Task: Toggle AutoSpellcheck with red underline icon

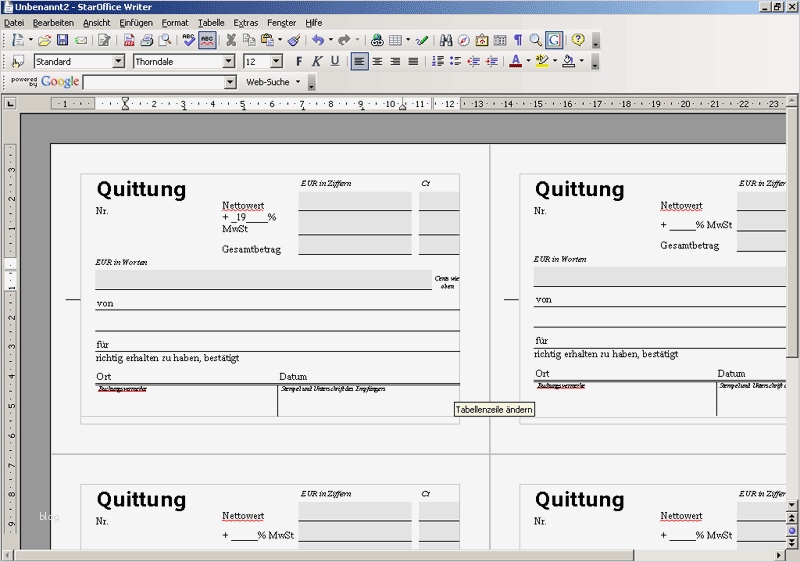Action: pyautogui.click(x=207, y=41)
